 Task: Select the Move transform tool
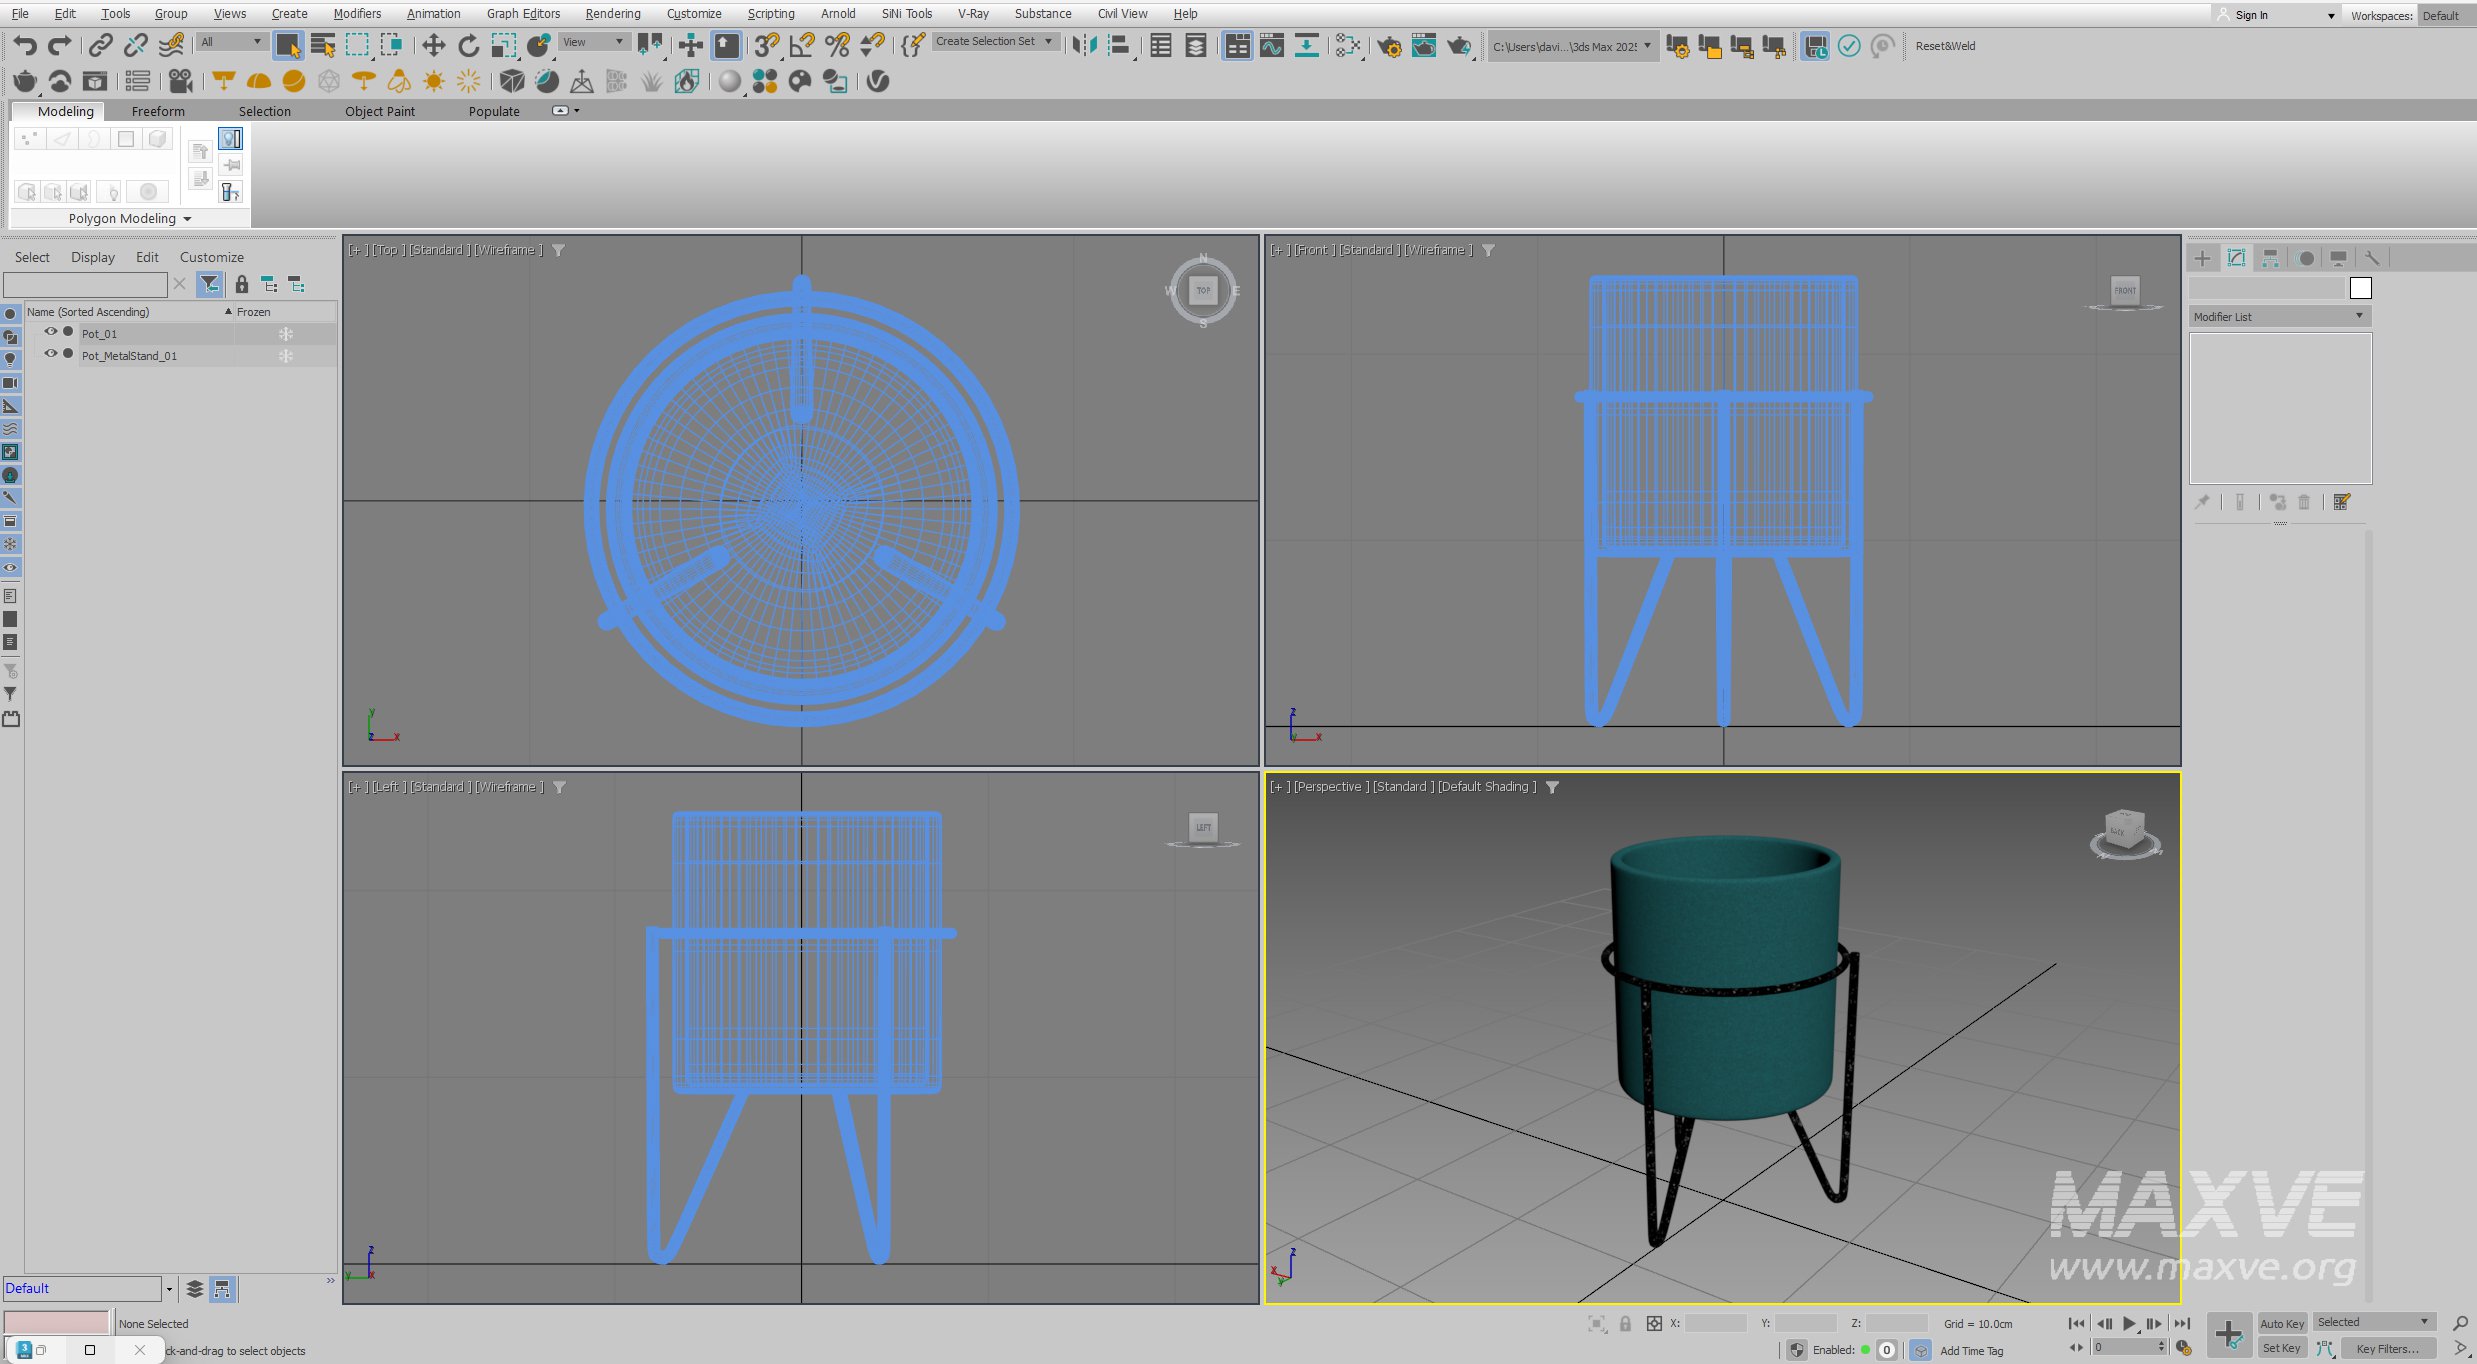pos(433,46)
